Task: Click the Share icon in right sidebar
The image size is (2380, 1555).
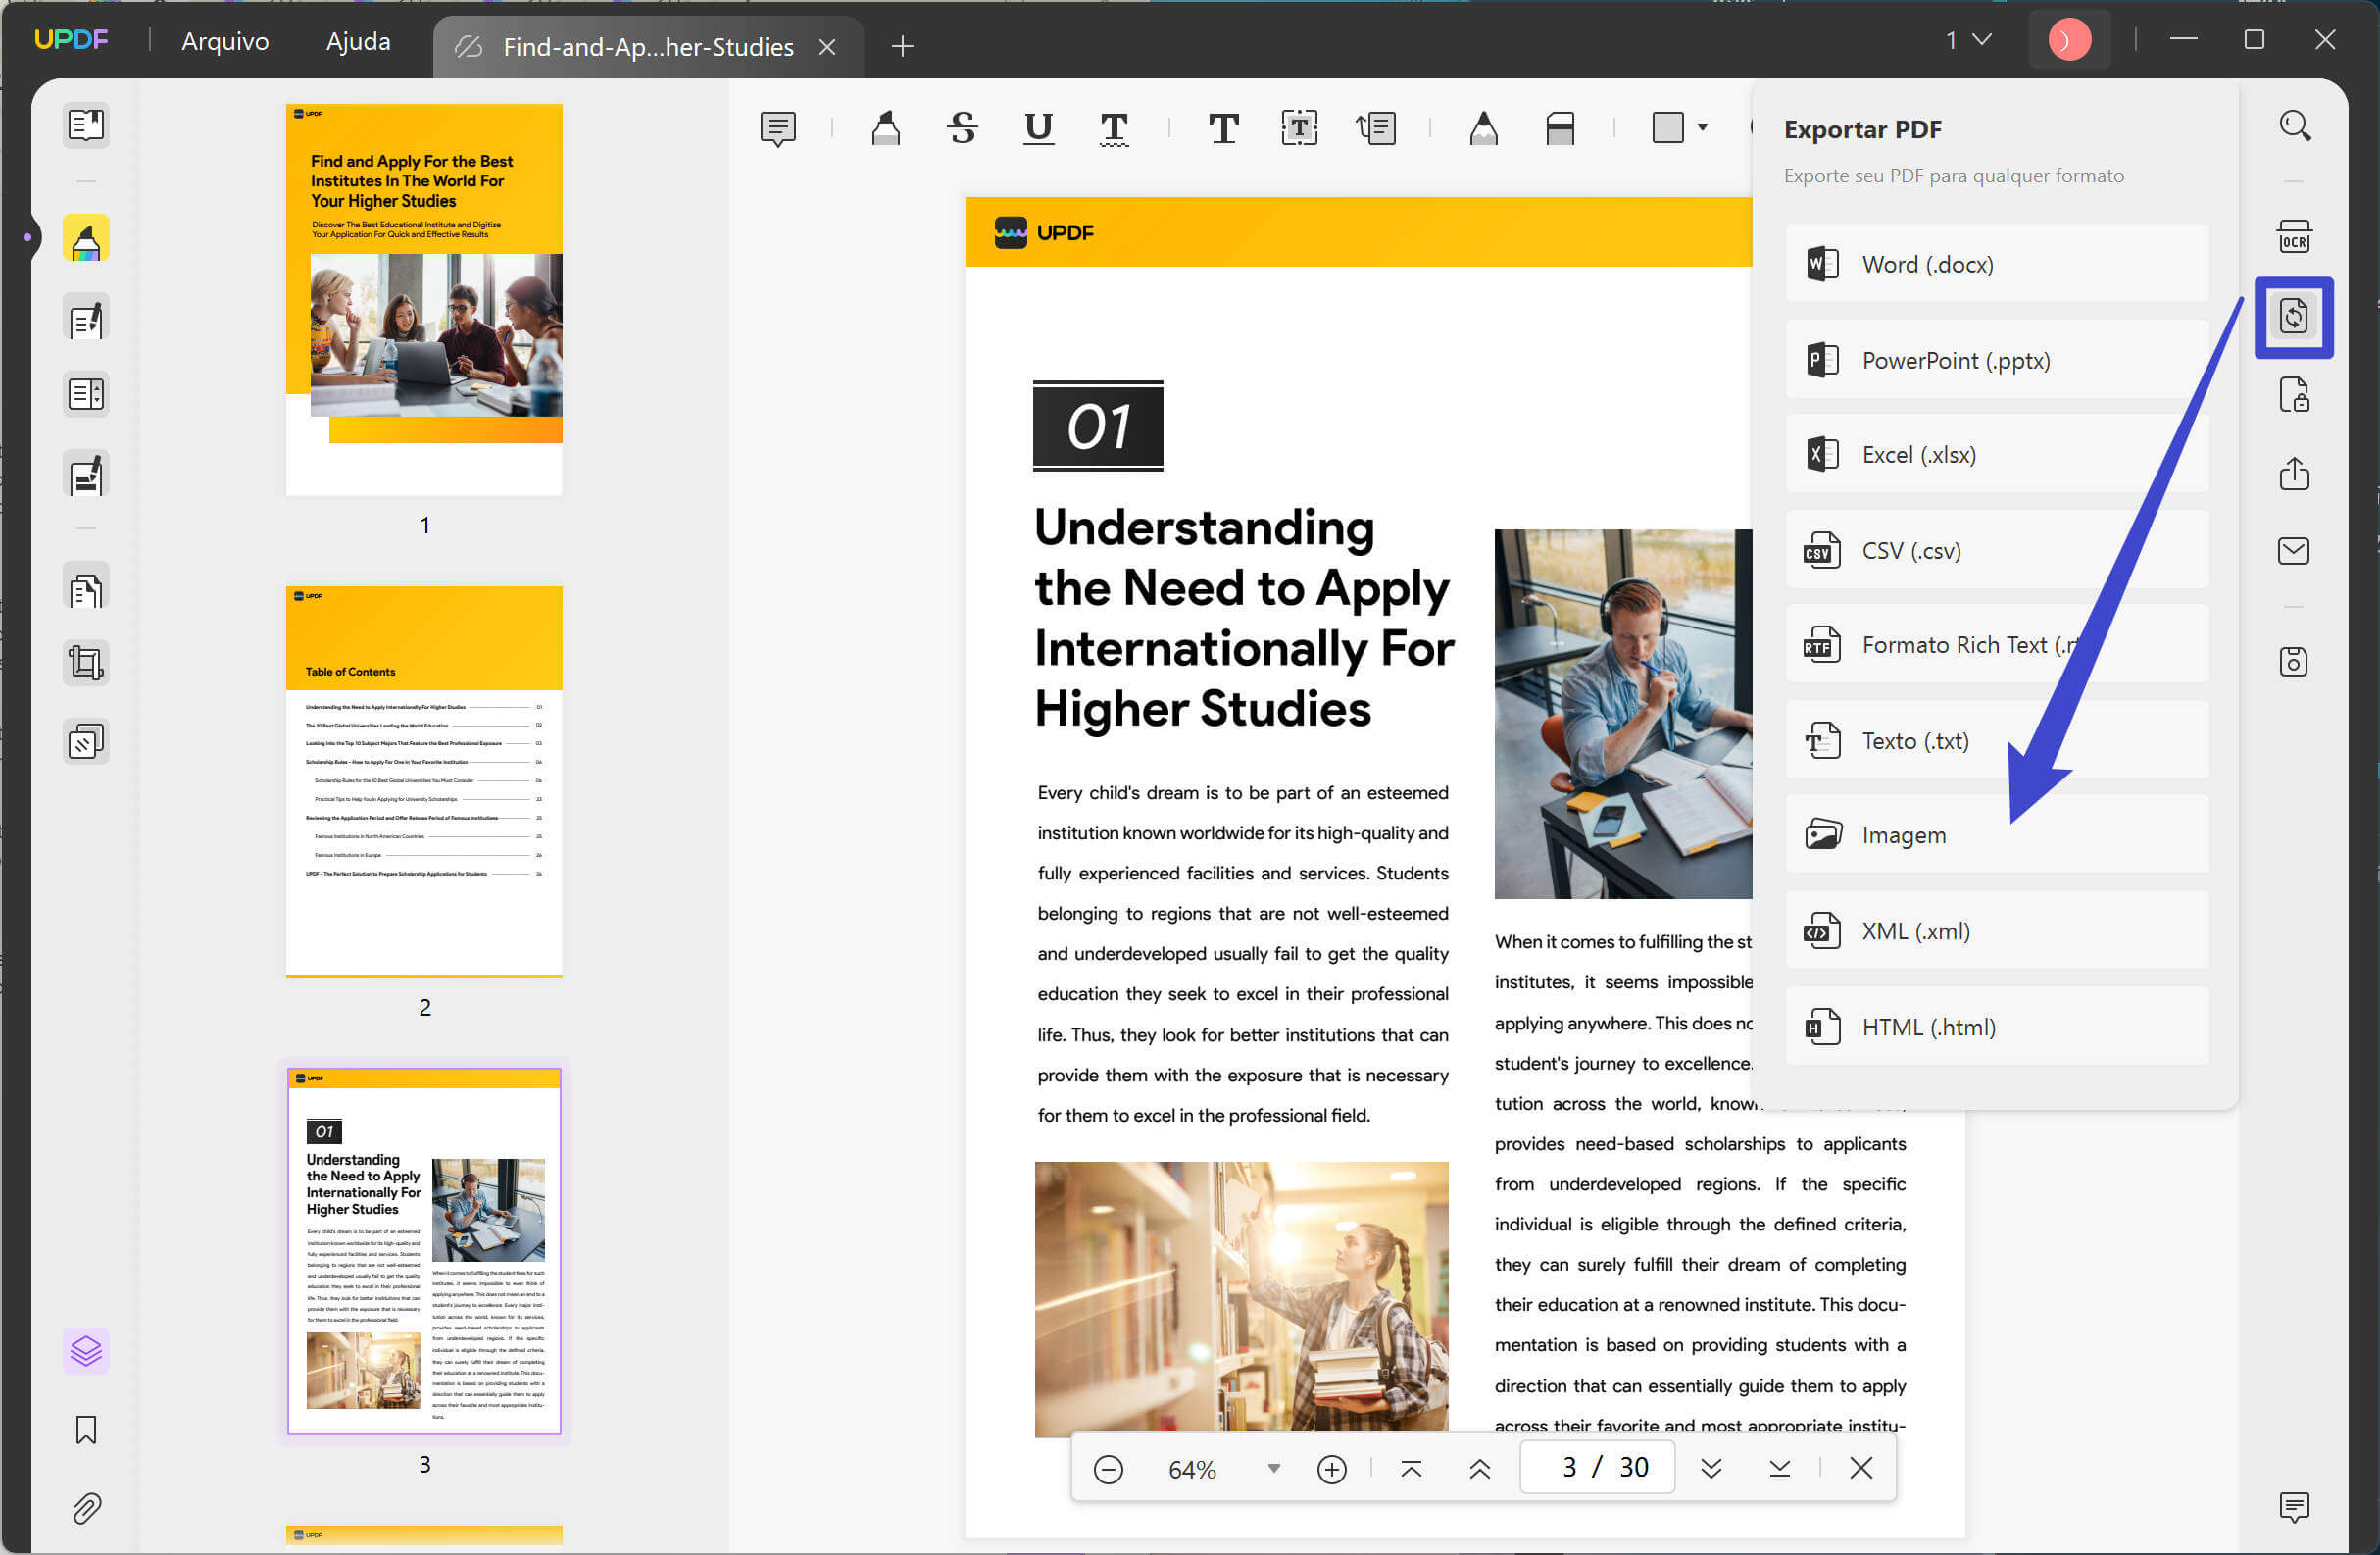Action: click(2294, 474)
